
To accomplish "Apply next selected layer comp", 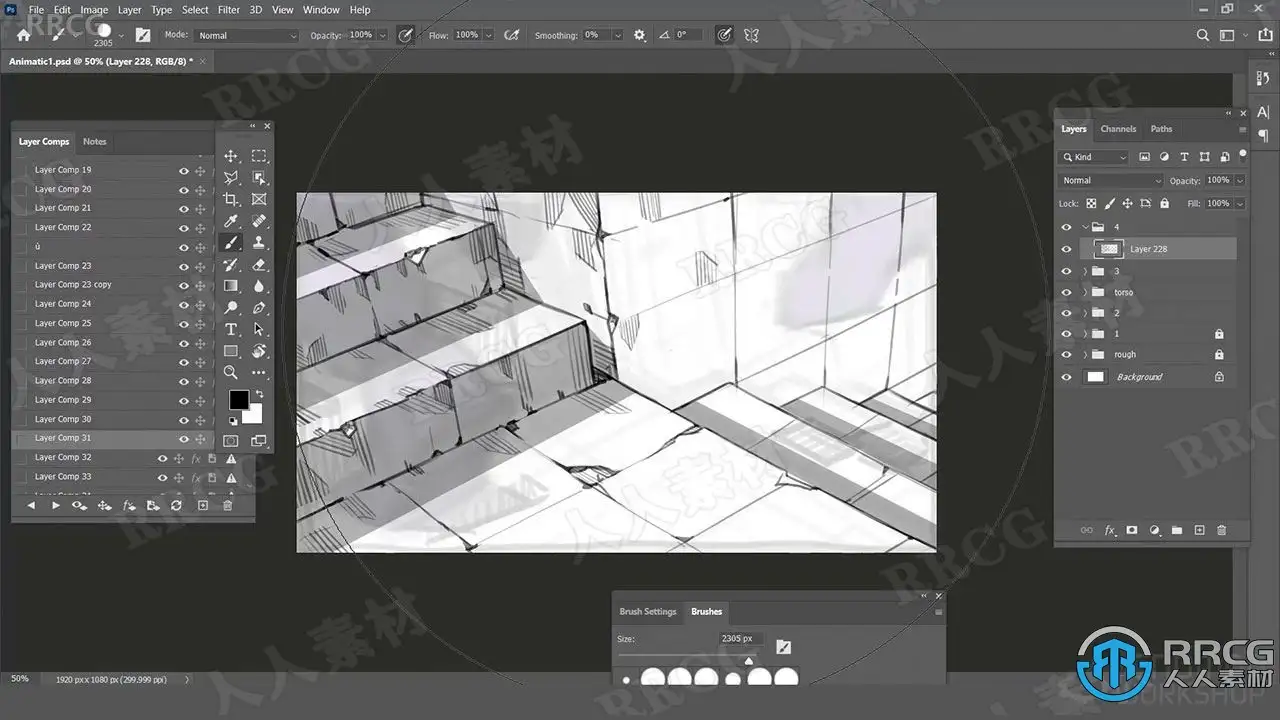I will (55, 506).
